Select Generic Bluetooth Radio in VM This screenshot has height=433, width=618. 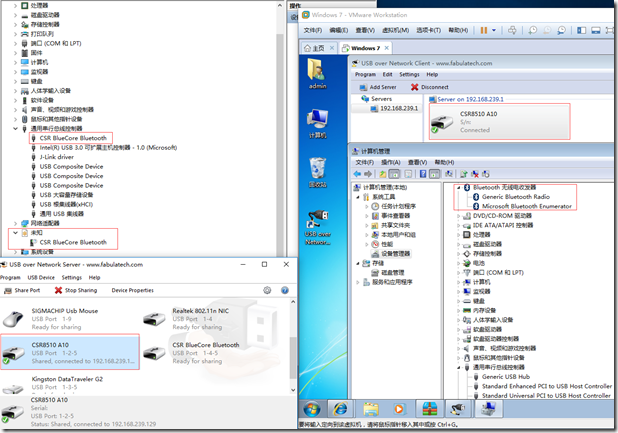coord(516,197)
